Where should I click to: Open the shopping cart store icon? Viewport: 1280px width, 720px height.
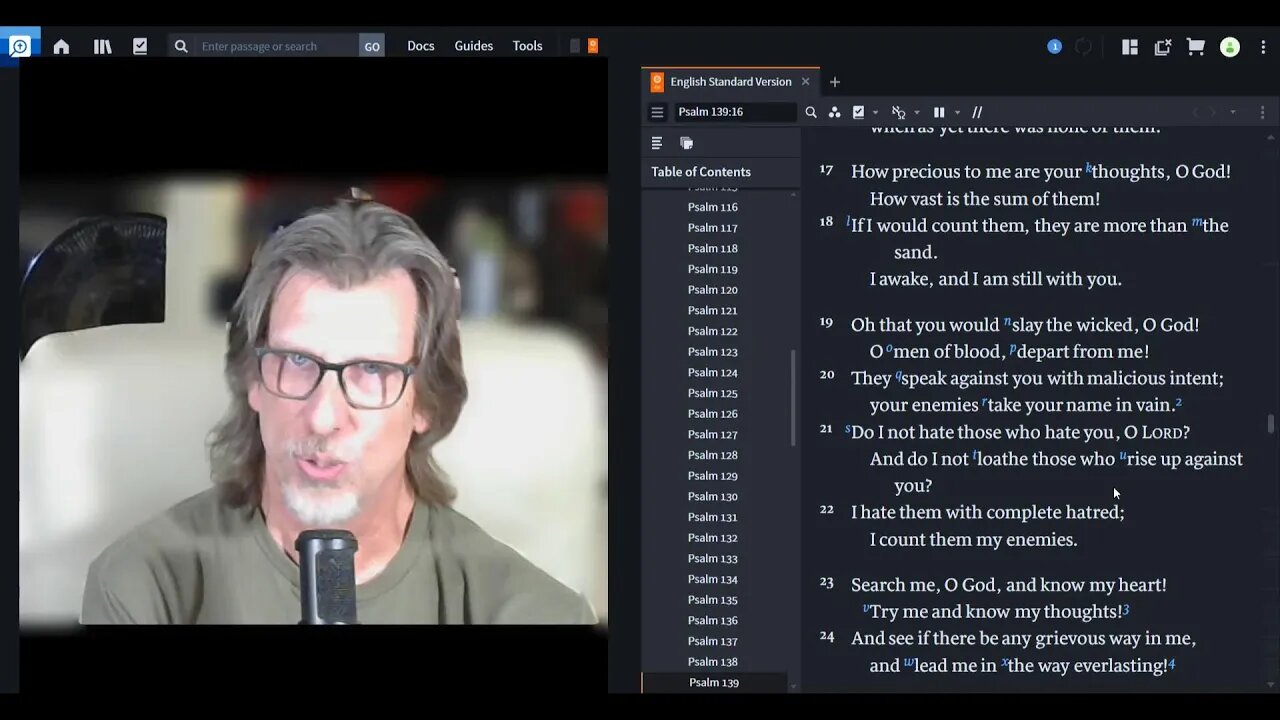(x=1195, y=46)
